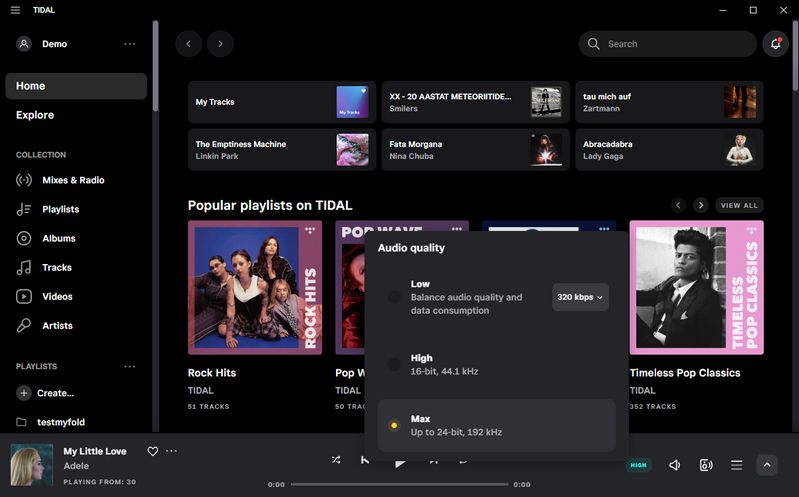Click the Rock Hits title
799x497 pixels.
212,373
